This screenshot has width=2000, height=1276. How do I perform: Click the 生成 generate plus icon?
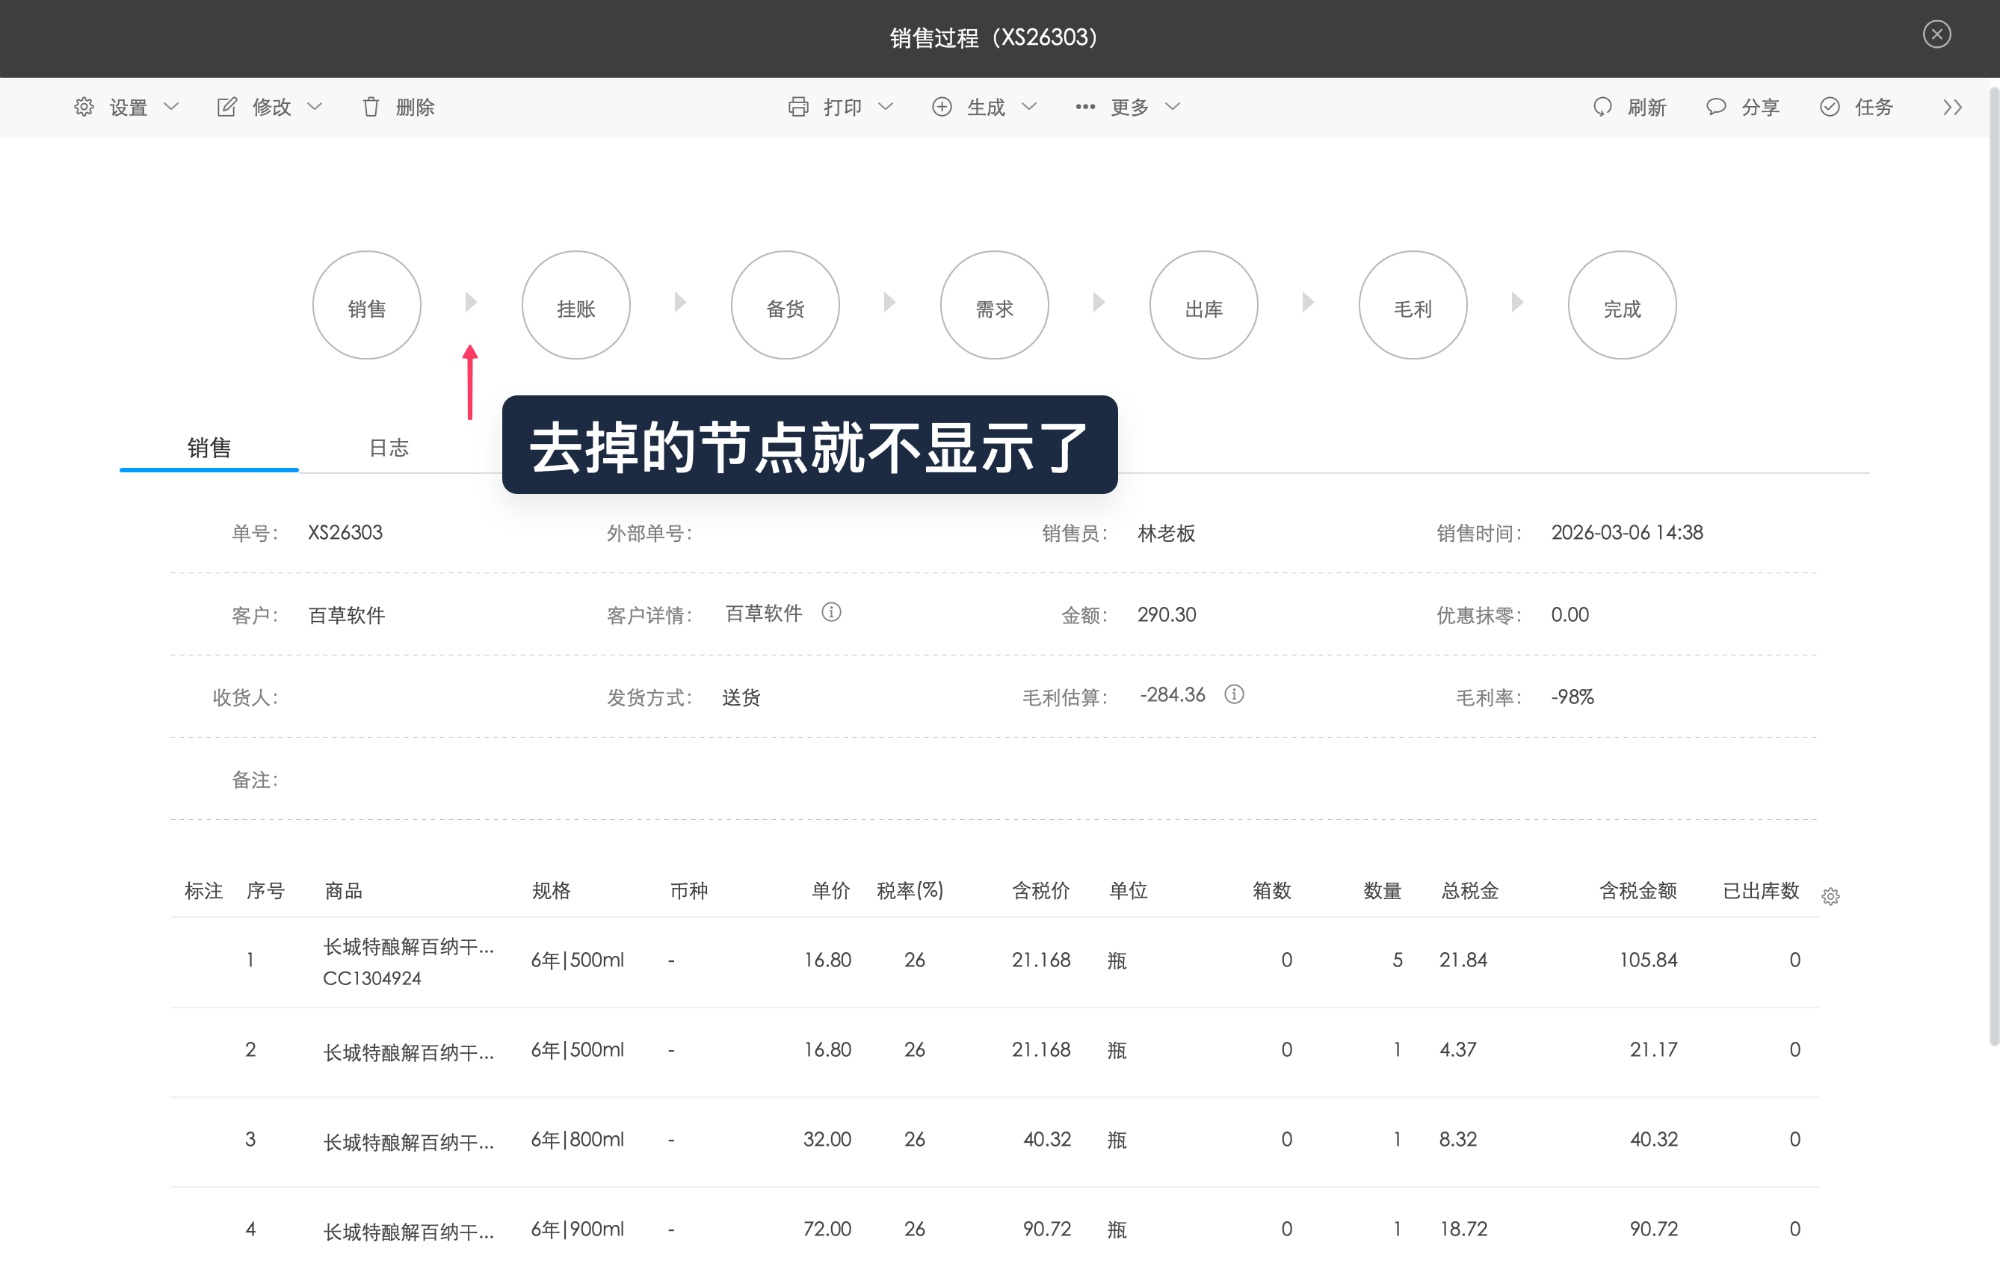pyautogui.click(x=941, y=106)
